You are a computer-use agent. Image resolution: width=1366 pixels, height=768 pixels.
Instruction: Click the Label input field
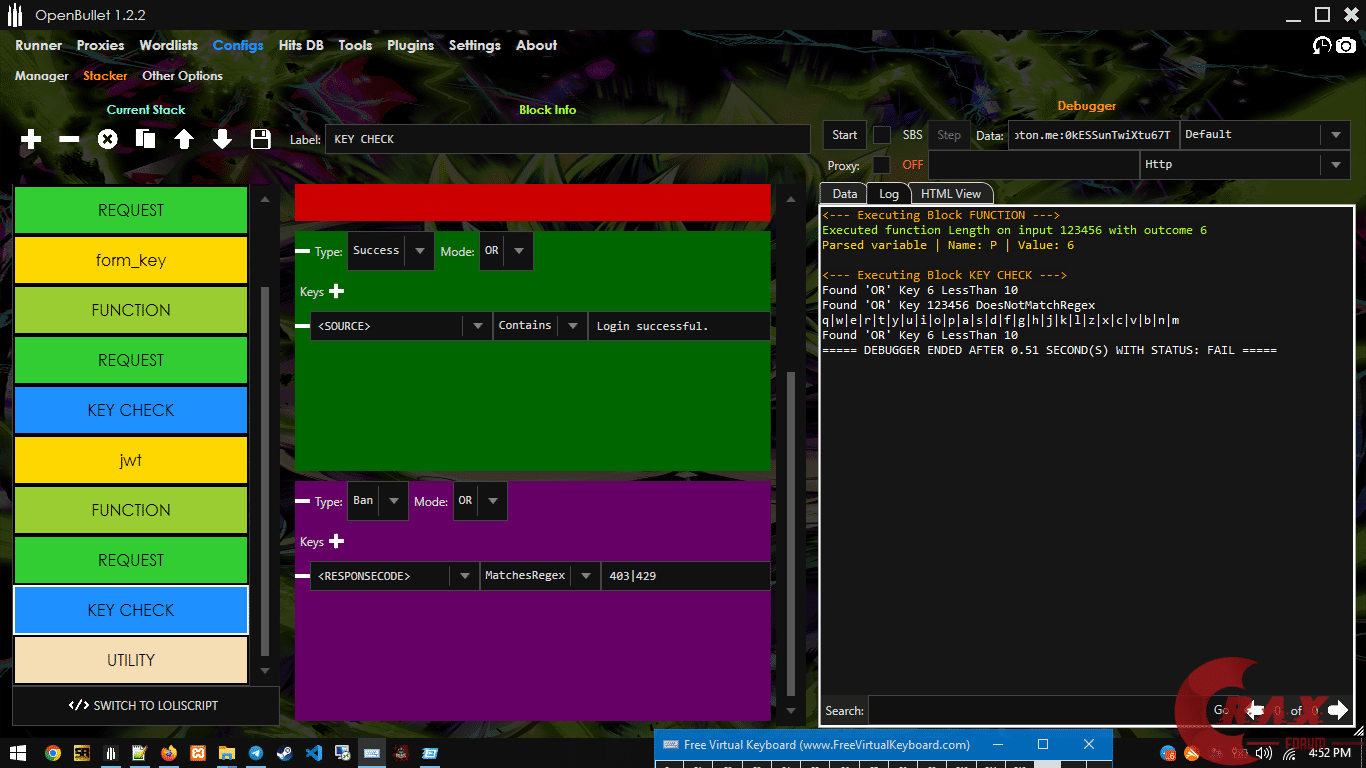(567, 139)
